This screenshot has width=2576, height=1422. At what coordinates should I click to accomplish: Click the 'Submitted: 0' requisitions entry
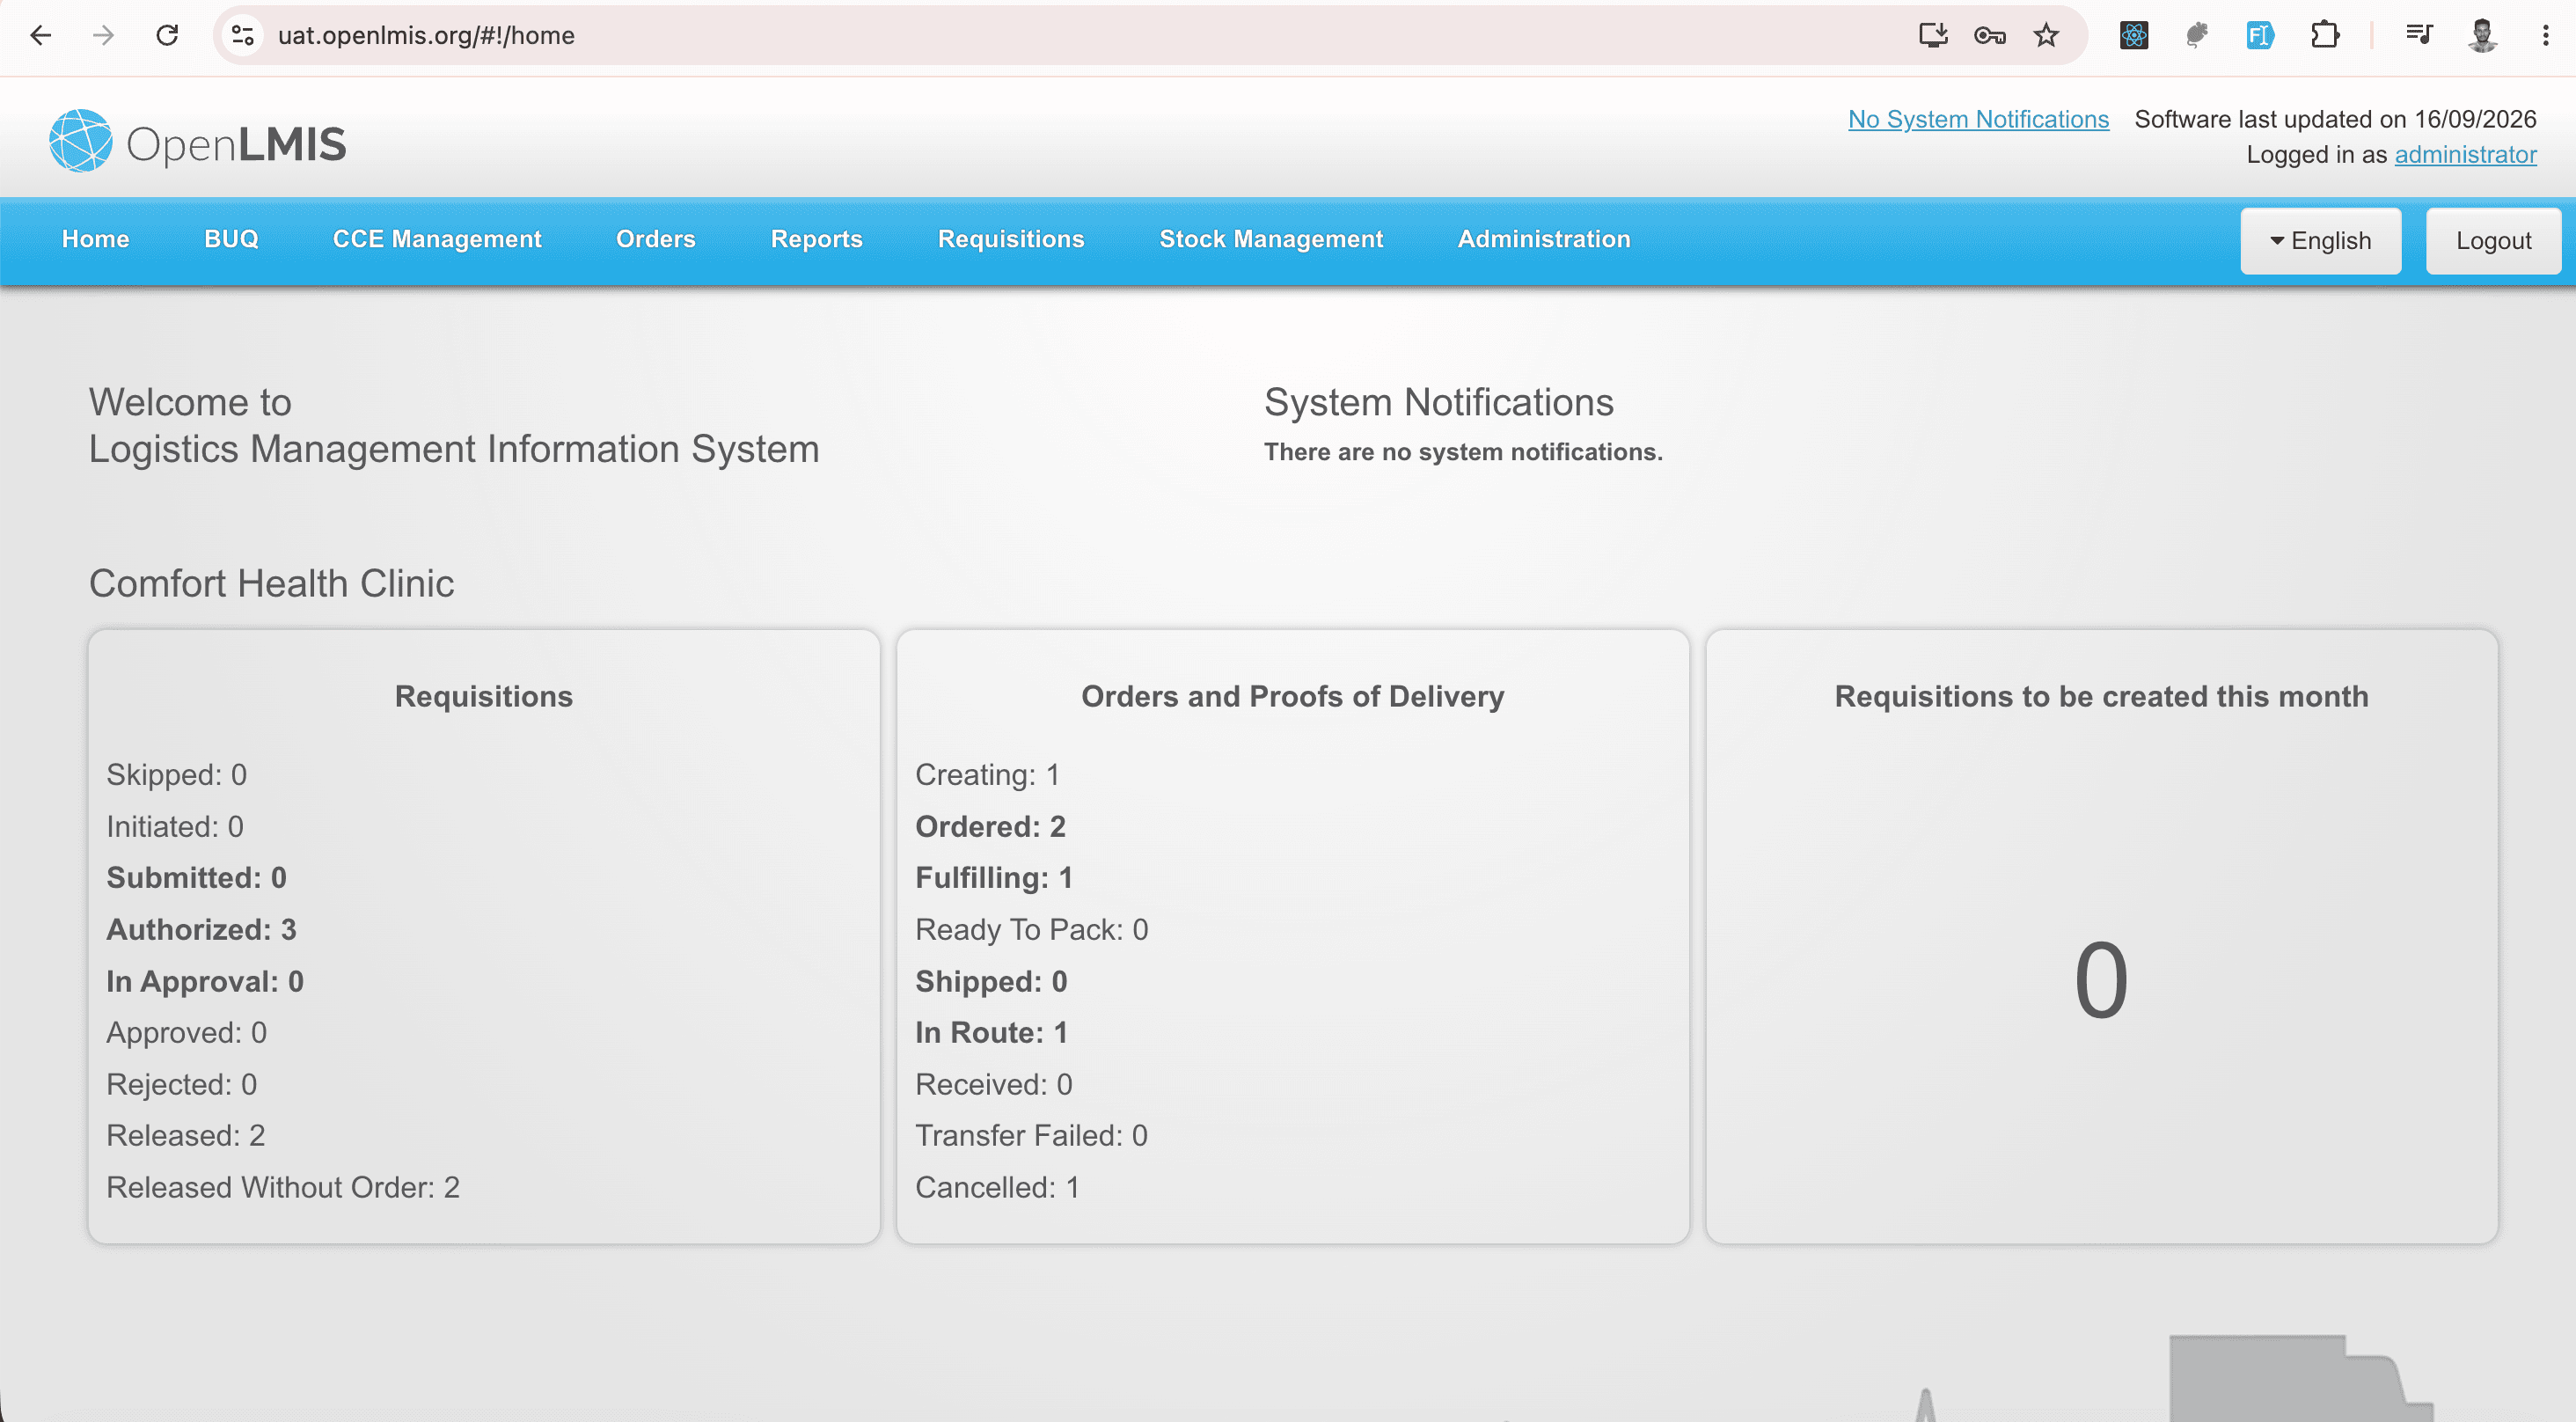[x=196, y=877]
